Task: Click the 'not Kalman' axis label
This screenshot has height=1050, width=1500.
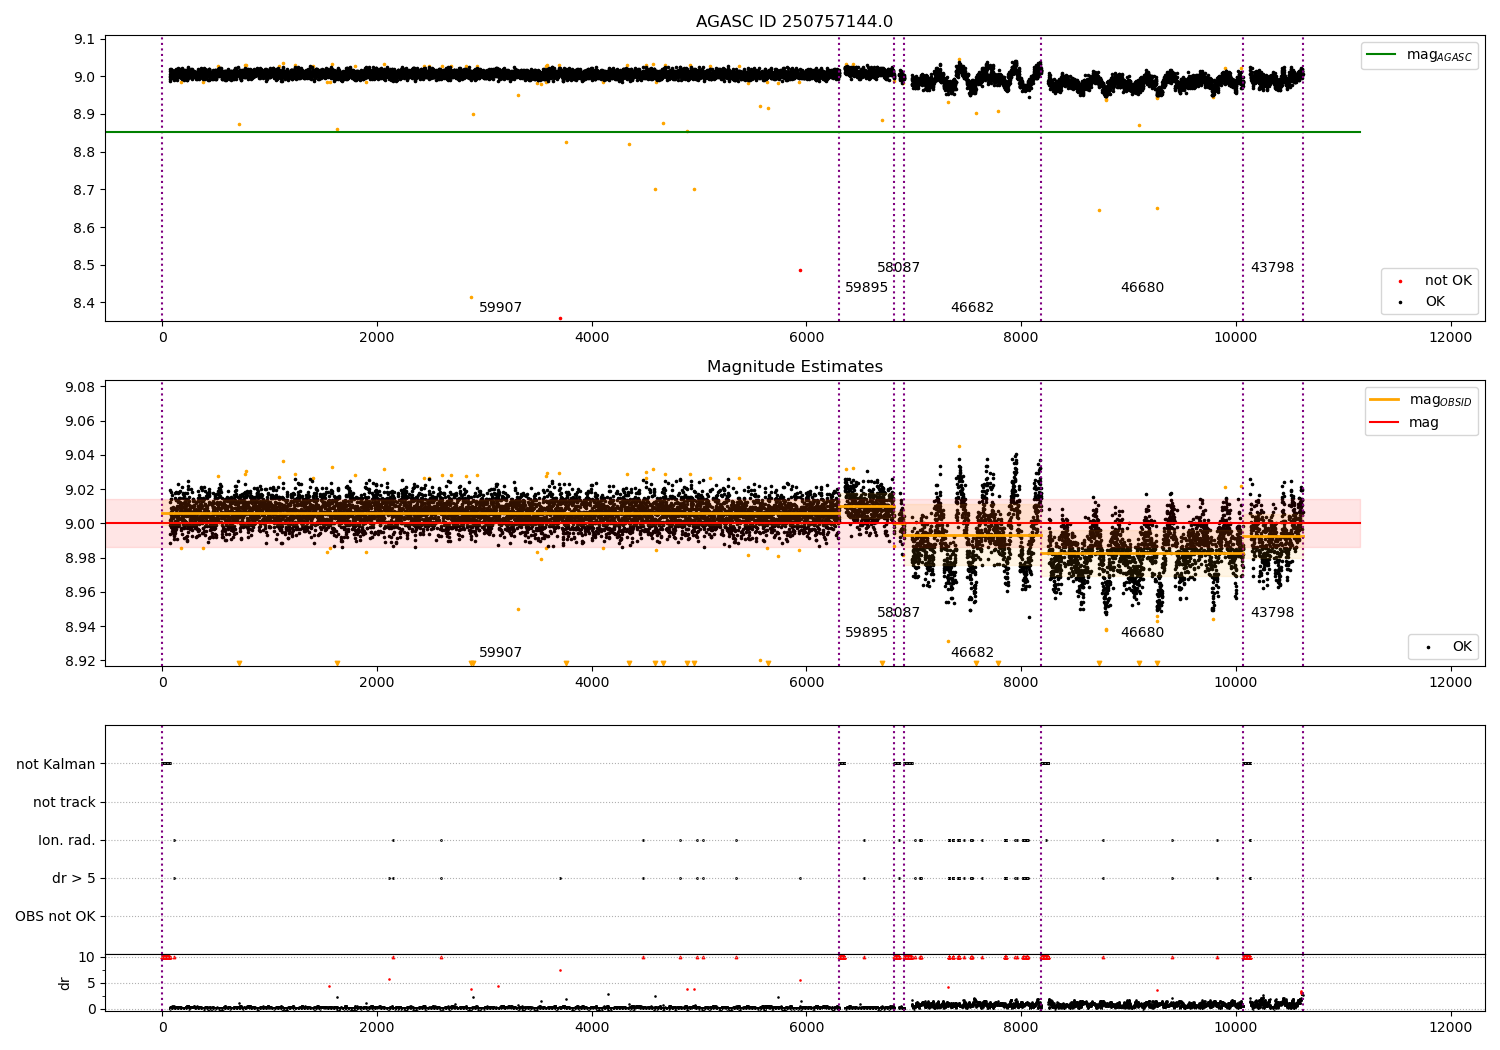Action: pos(56,765)
